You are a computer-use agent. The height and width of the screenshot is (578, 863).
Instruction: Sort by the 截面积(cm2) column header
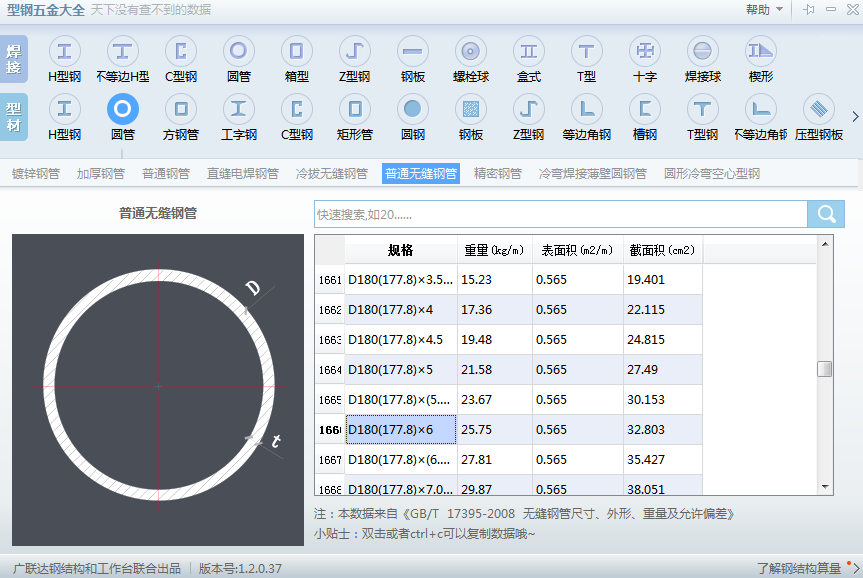663,250
